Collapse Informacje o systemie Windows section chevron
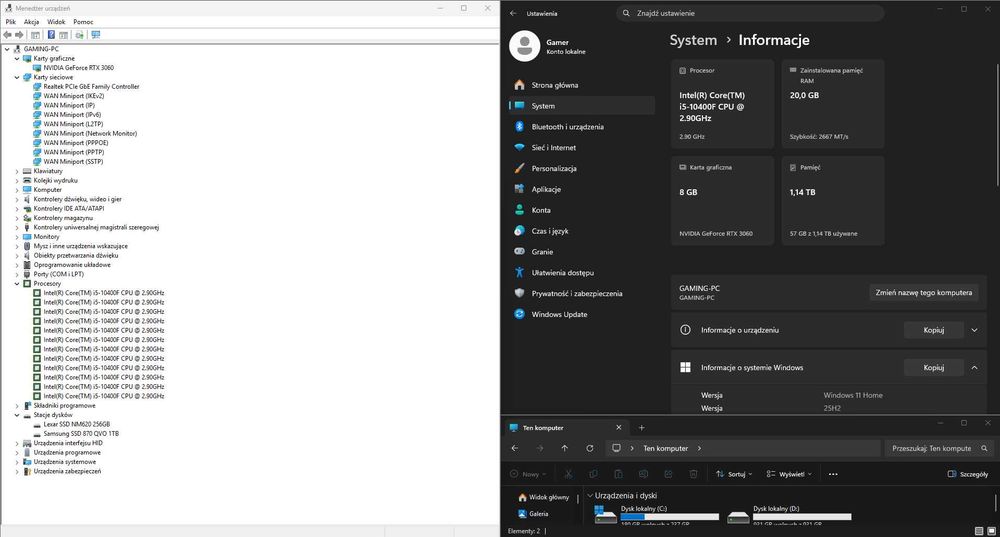Image resolution: width=1000 pixels, height=537 pixels. (974, 367)
